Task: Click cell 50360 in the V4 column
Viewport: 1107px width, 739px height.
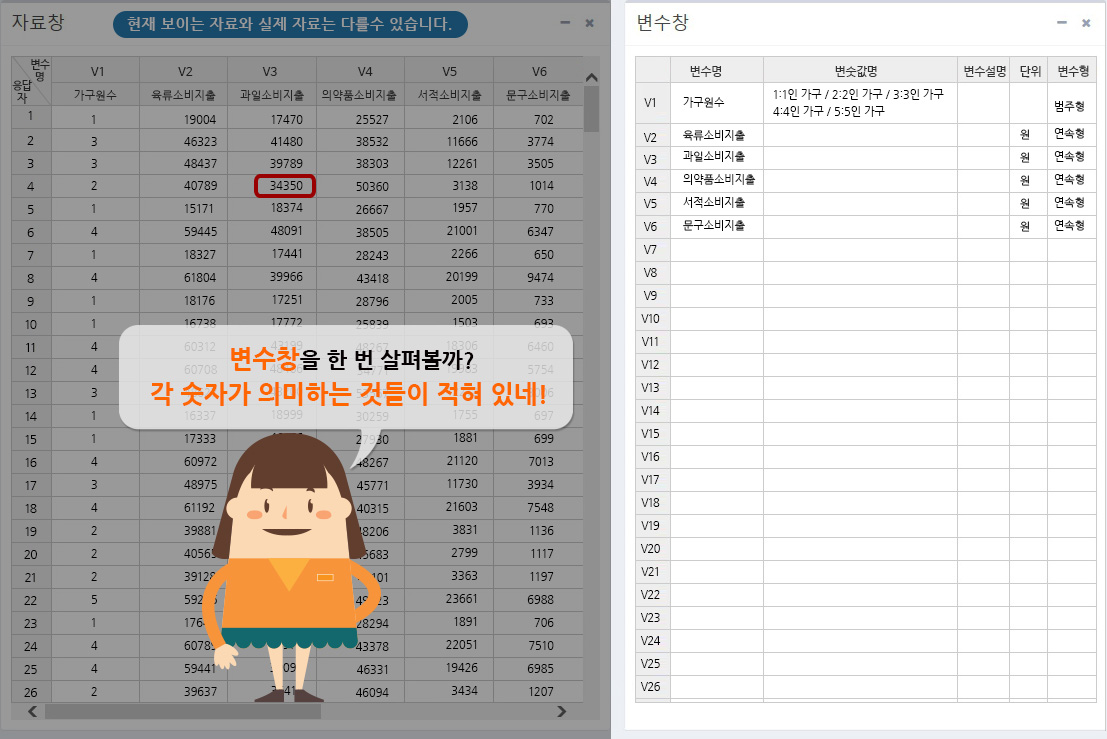Action: click(x=372, y=186)
